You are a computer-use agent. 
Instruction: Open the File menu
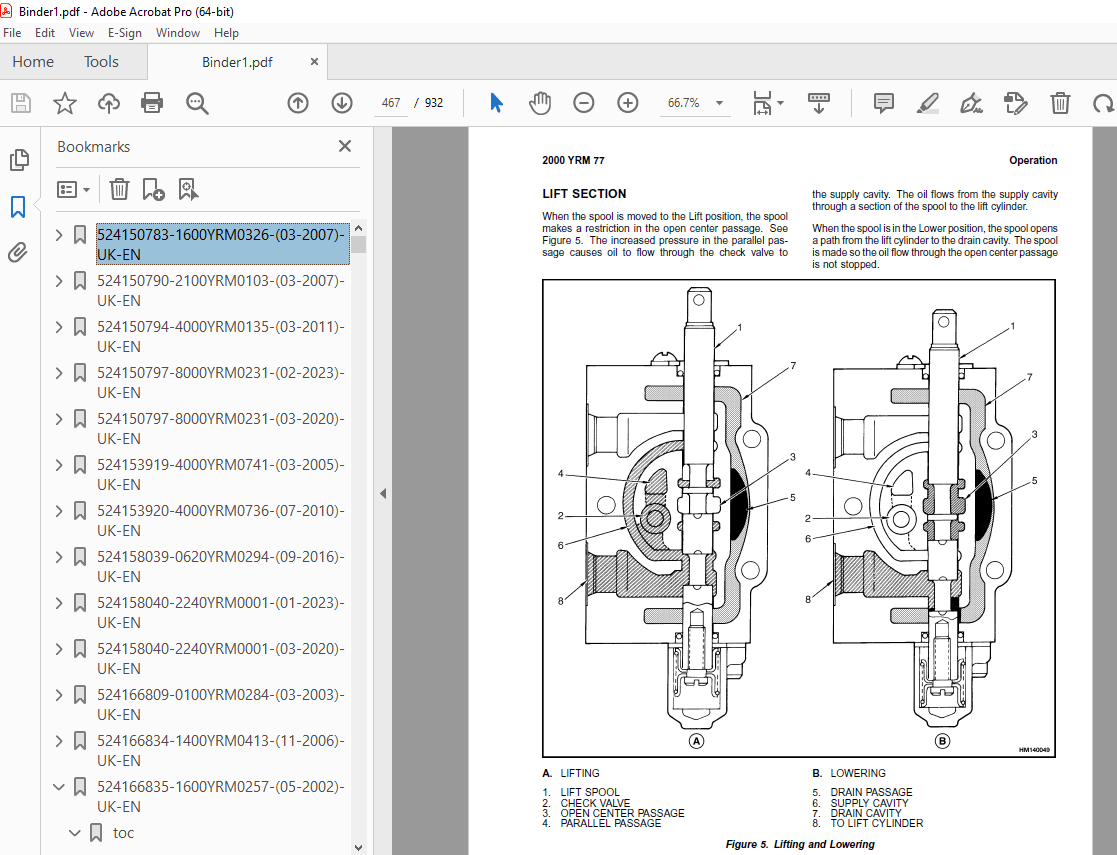click(12, 33)
